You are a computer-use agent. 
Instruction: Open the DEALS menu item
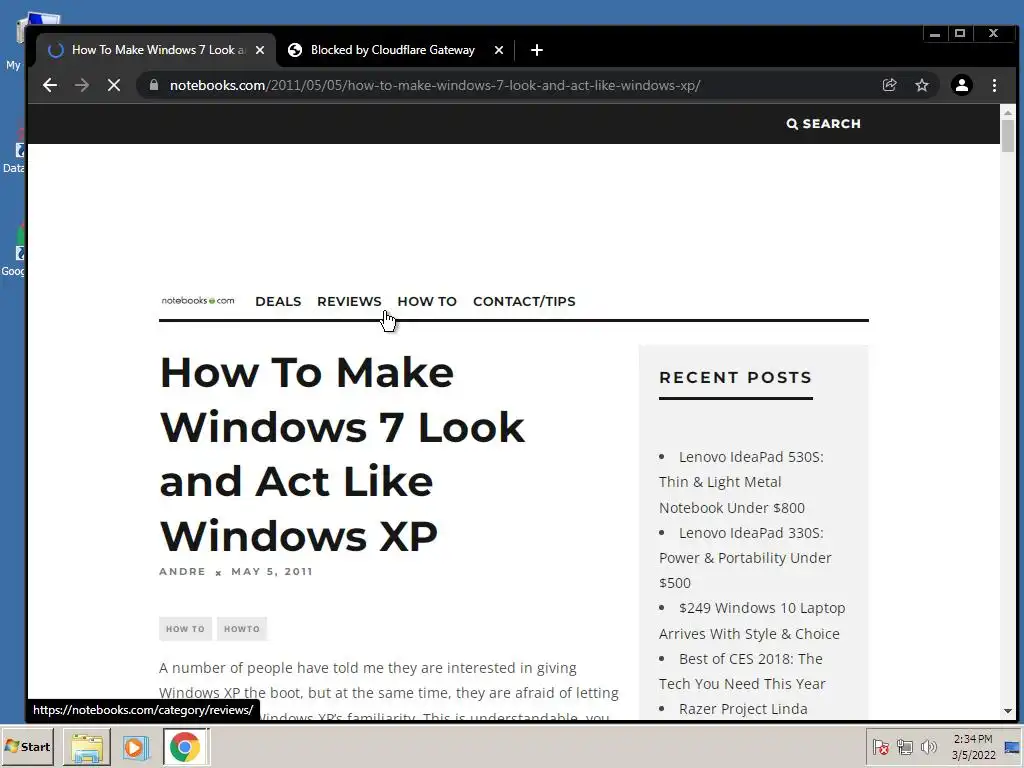[278, 302]
